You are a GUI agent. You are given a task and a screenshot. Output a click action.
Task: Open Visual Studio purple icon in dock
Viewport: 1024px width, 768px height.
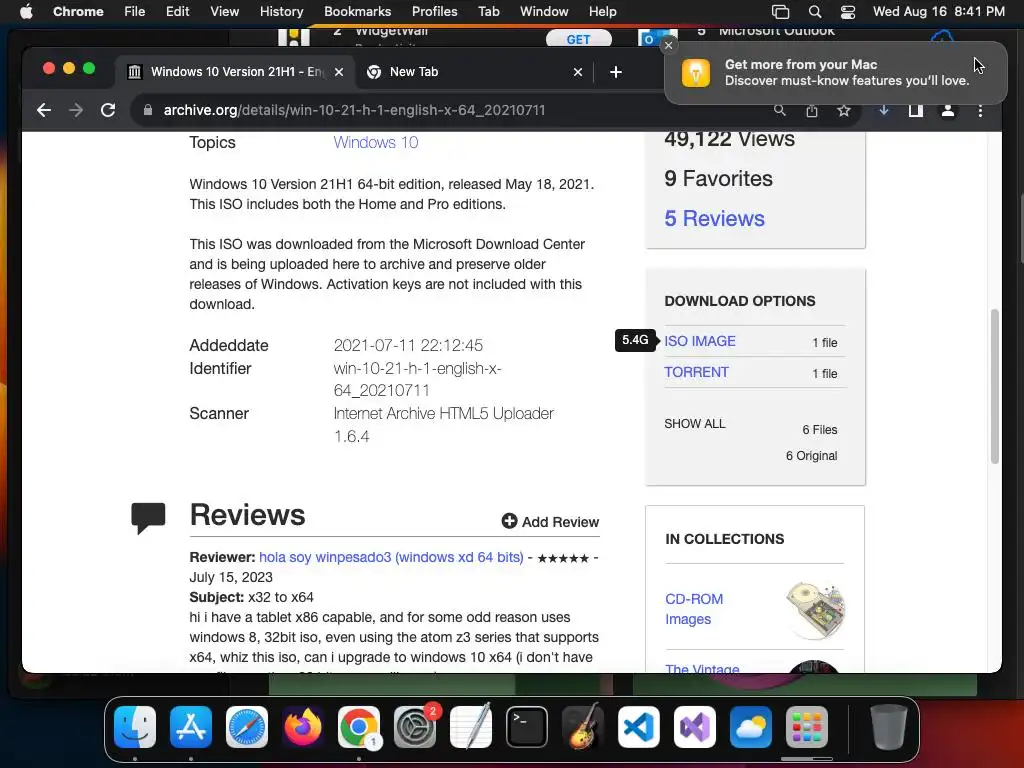(x=695, y=727)
